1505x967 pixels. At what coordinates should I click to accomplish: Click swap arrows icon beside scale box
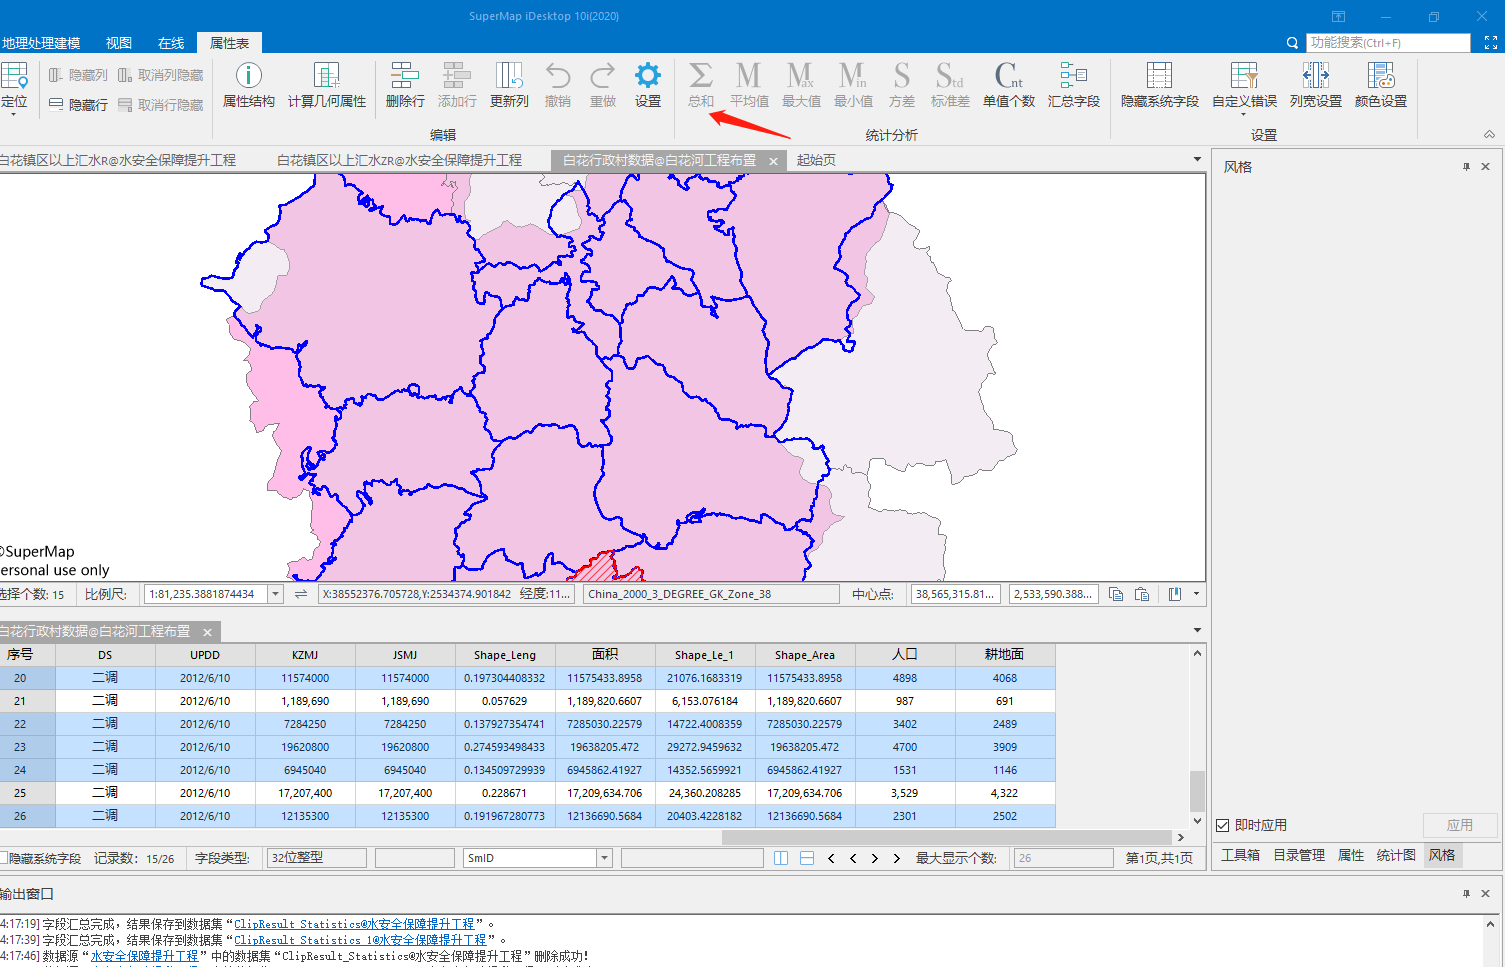coord(301,594)
